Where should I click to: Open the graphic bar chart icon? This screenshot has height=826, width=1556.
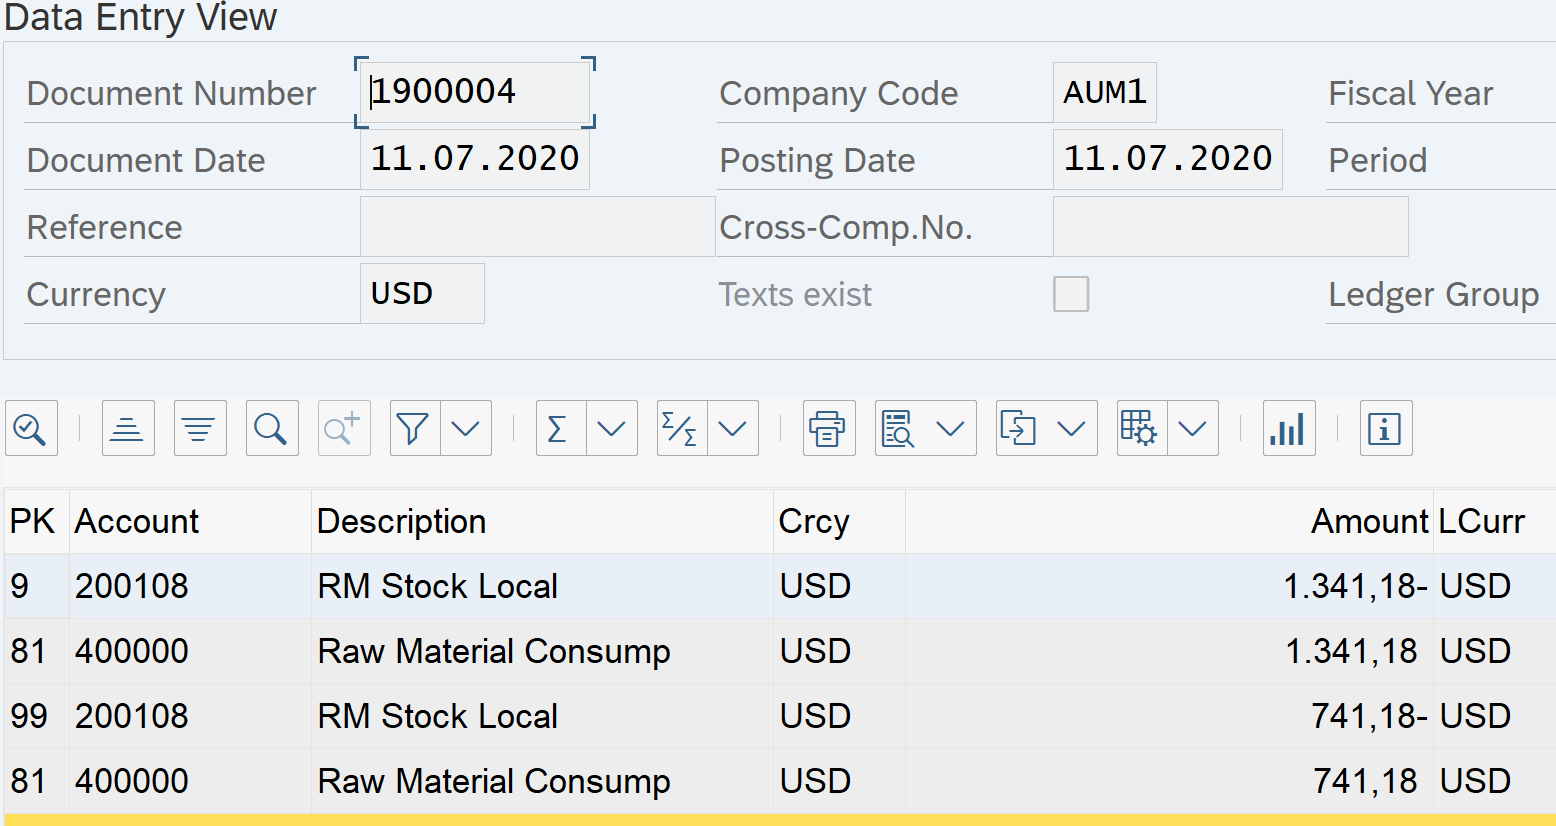pyautogui.click(x=1288, y=429)
